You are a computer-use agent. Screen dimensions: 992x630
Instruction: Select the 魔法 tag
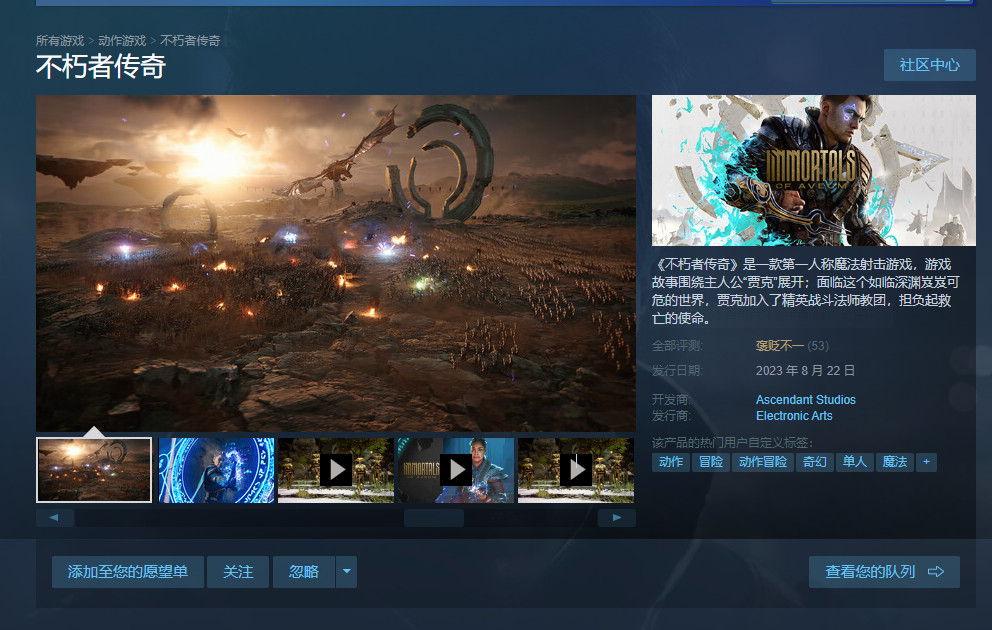(x=895, y=462)
